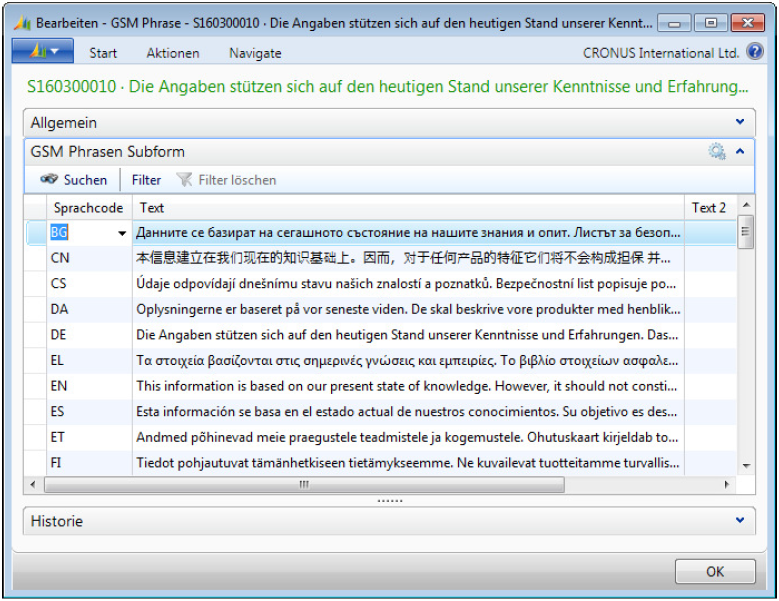
Task: Open the Start ribbon tab
Action: click(103, 53)
